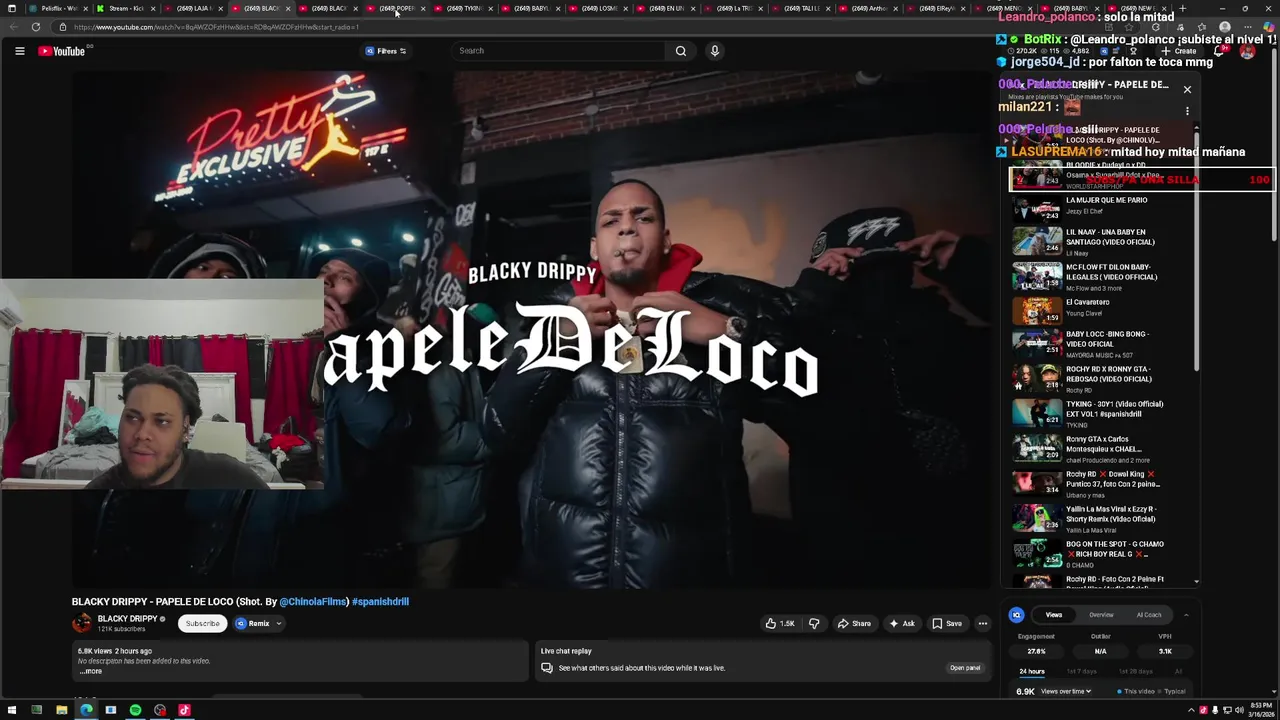Show hidden system tray icons

pos(1192,710)
